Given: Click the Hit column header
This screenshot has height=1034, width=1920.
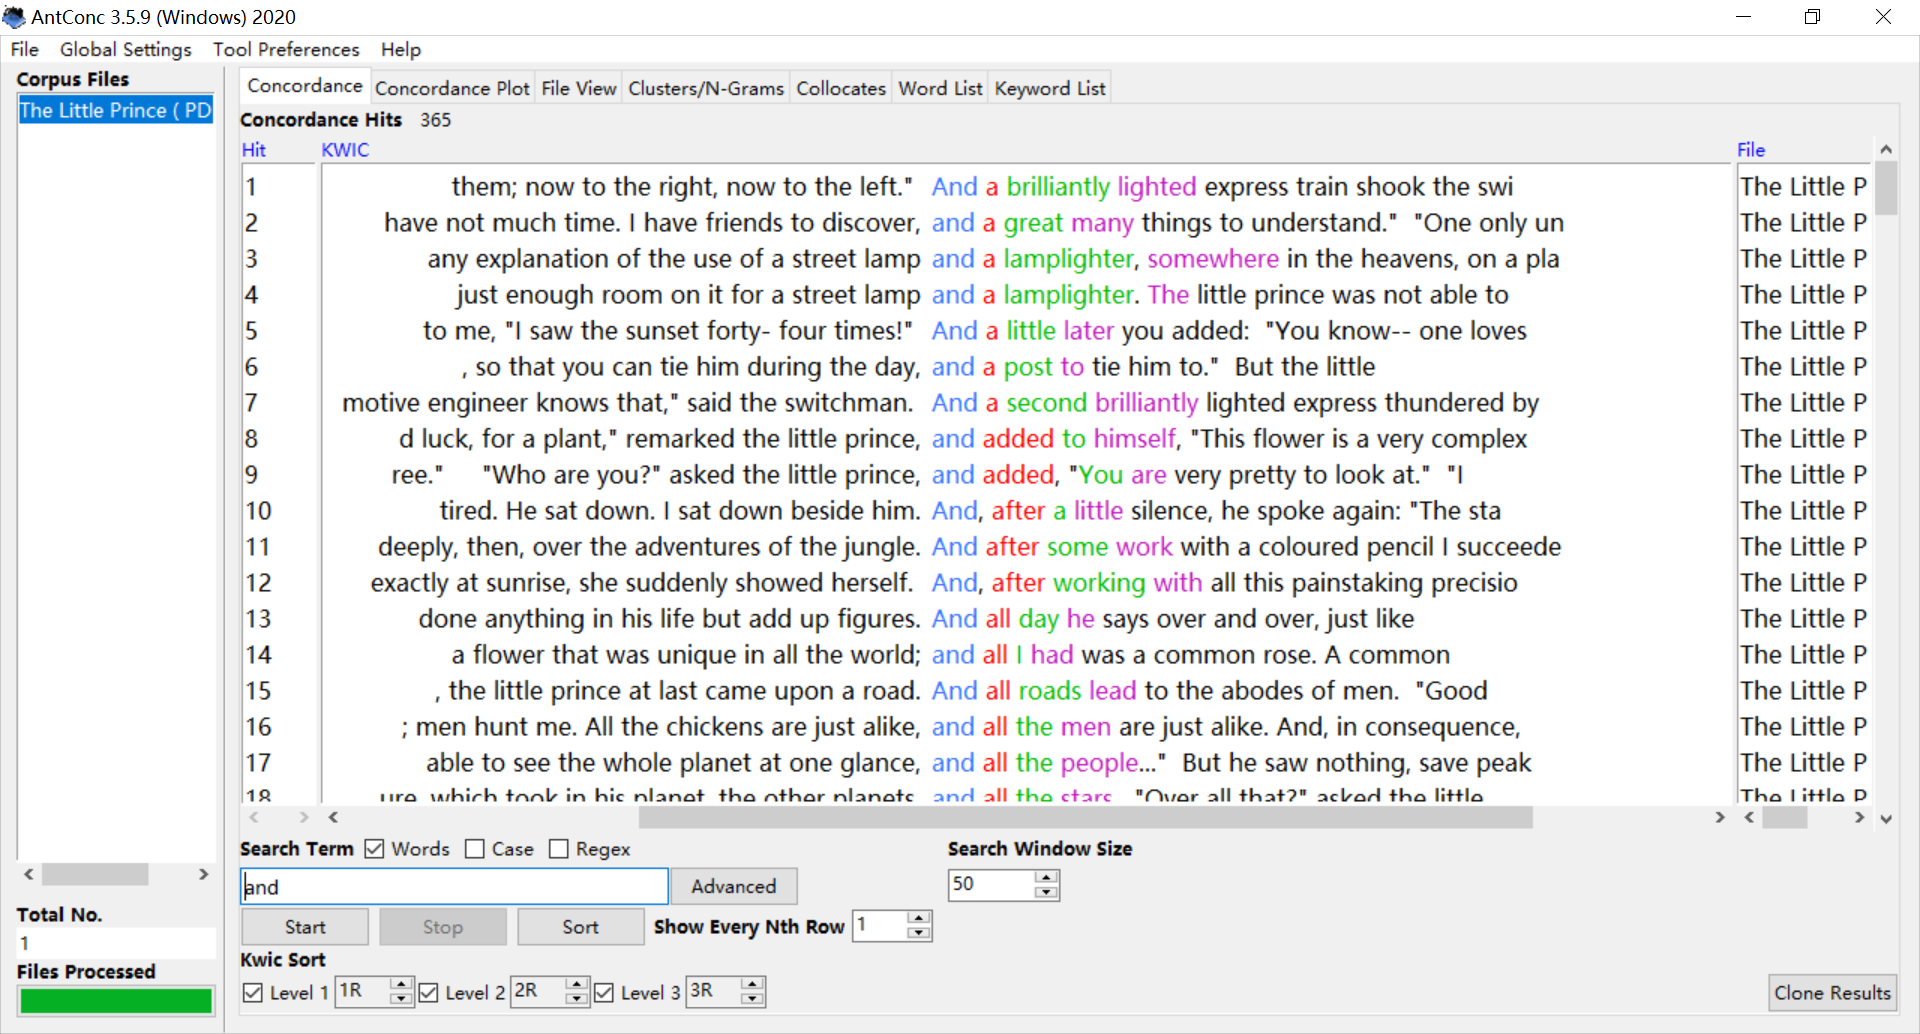Looking at the screenshot, I should 254,150.
